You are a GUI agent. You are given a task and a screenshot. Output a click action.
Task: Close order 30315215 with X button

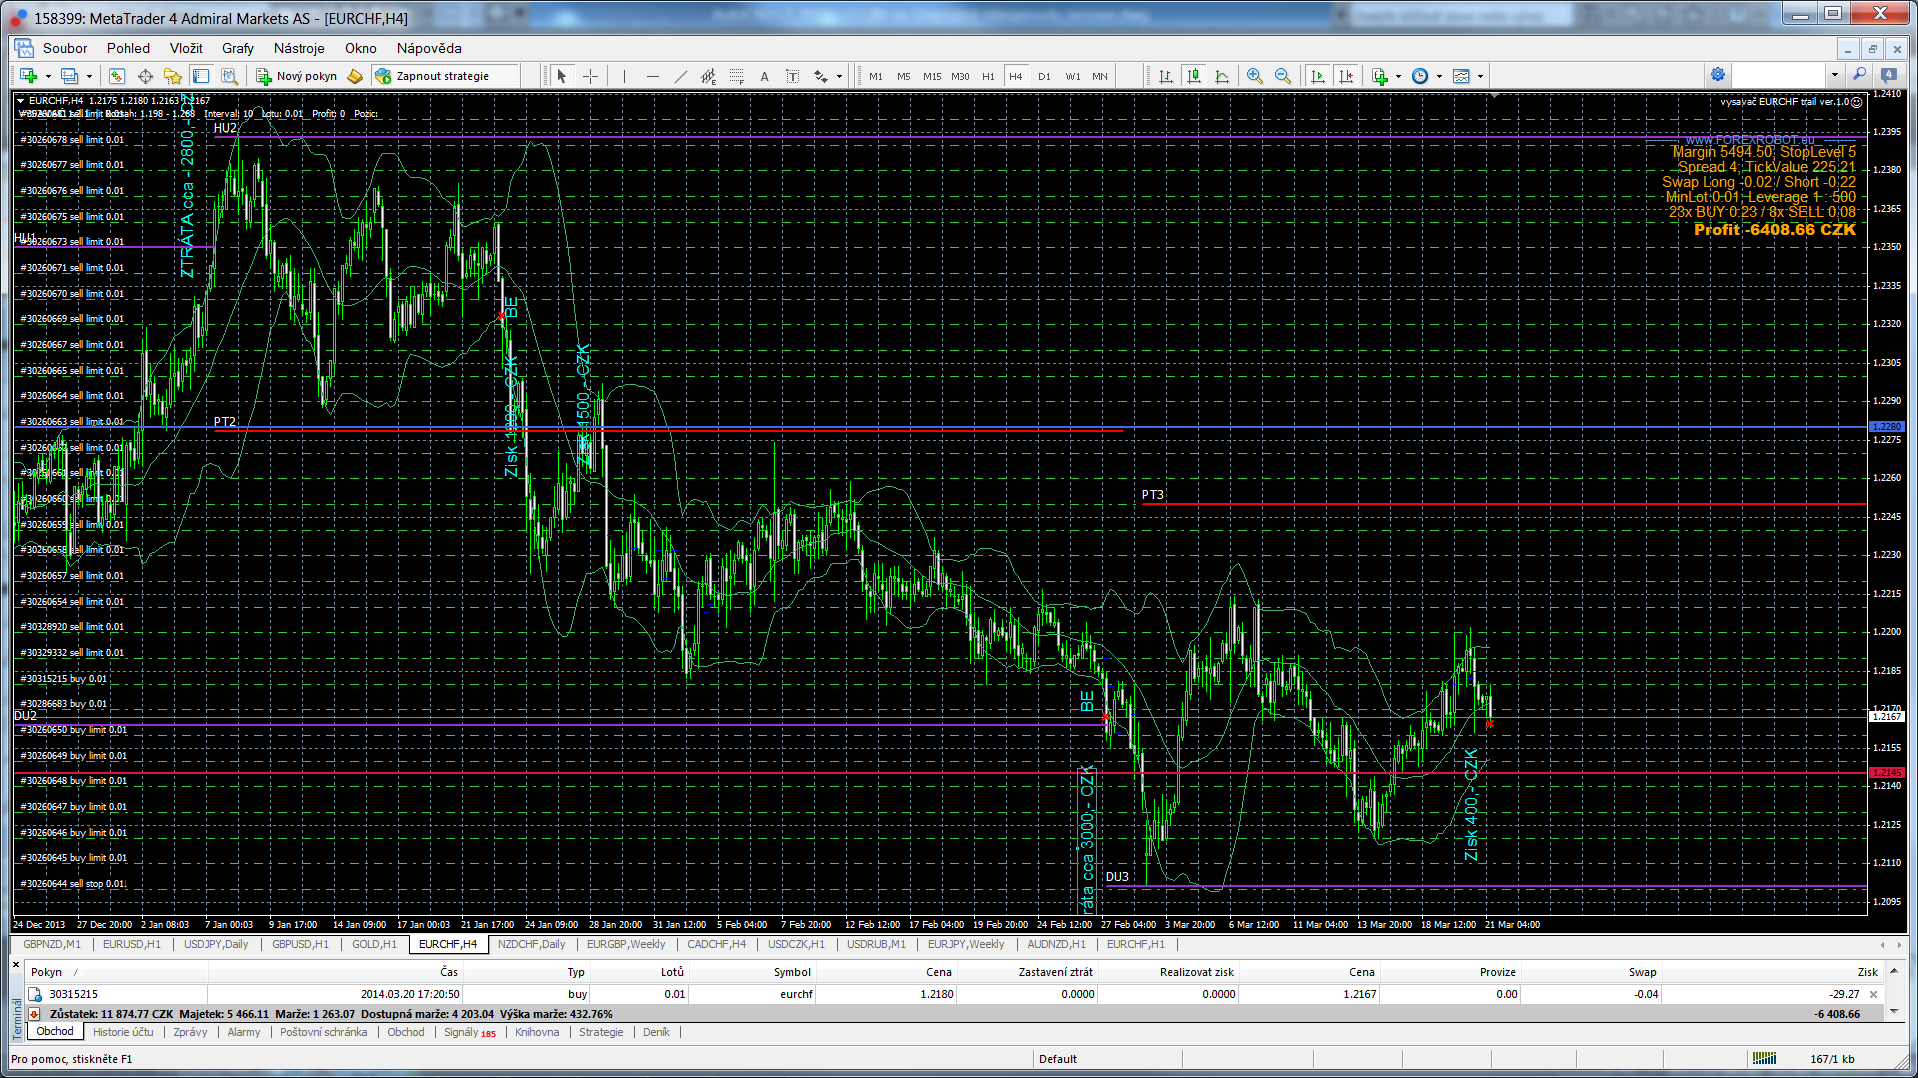1873,994
